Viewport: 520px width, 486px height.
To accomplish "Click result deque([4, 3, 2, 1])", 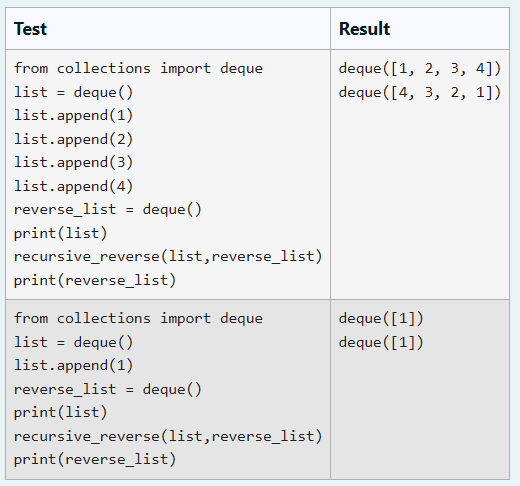I will pos(420,92).
